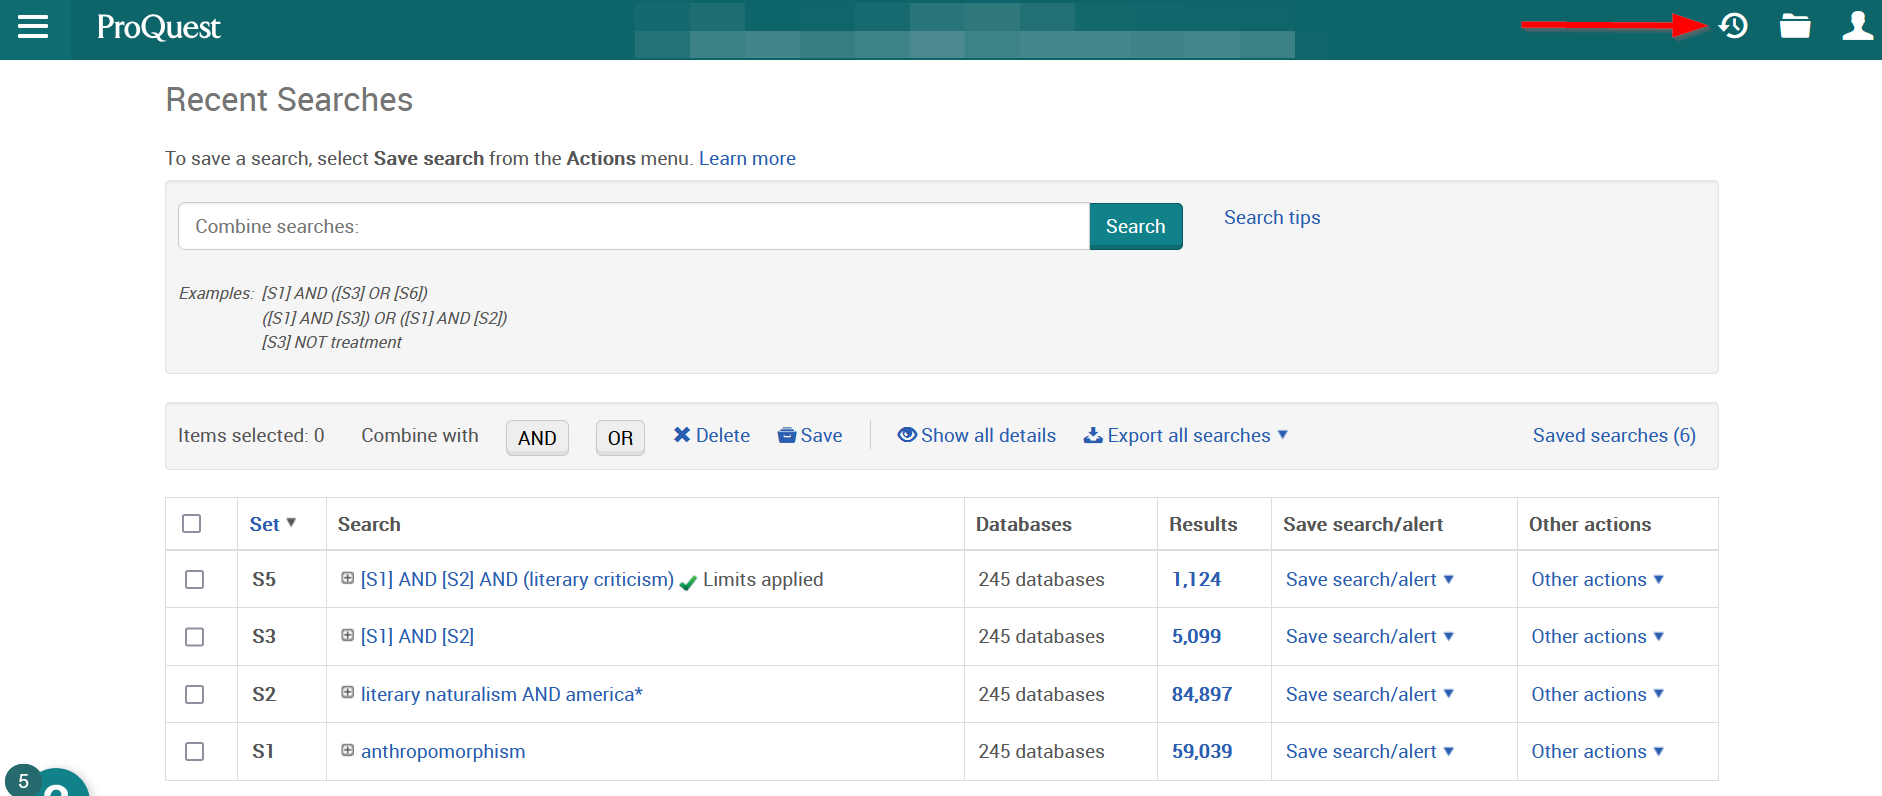1882x796 pixels.
Task: Tick the select-all checkbox in table header
Action: (x=192, y=524)
